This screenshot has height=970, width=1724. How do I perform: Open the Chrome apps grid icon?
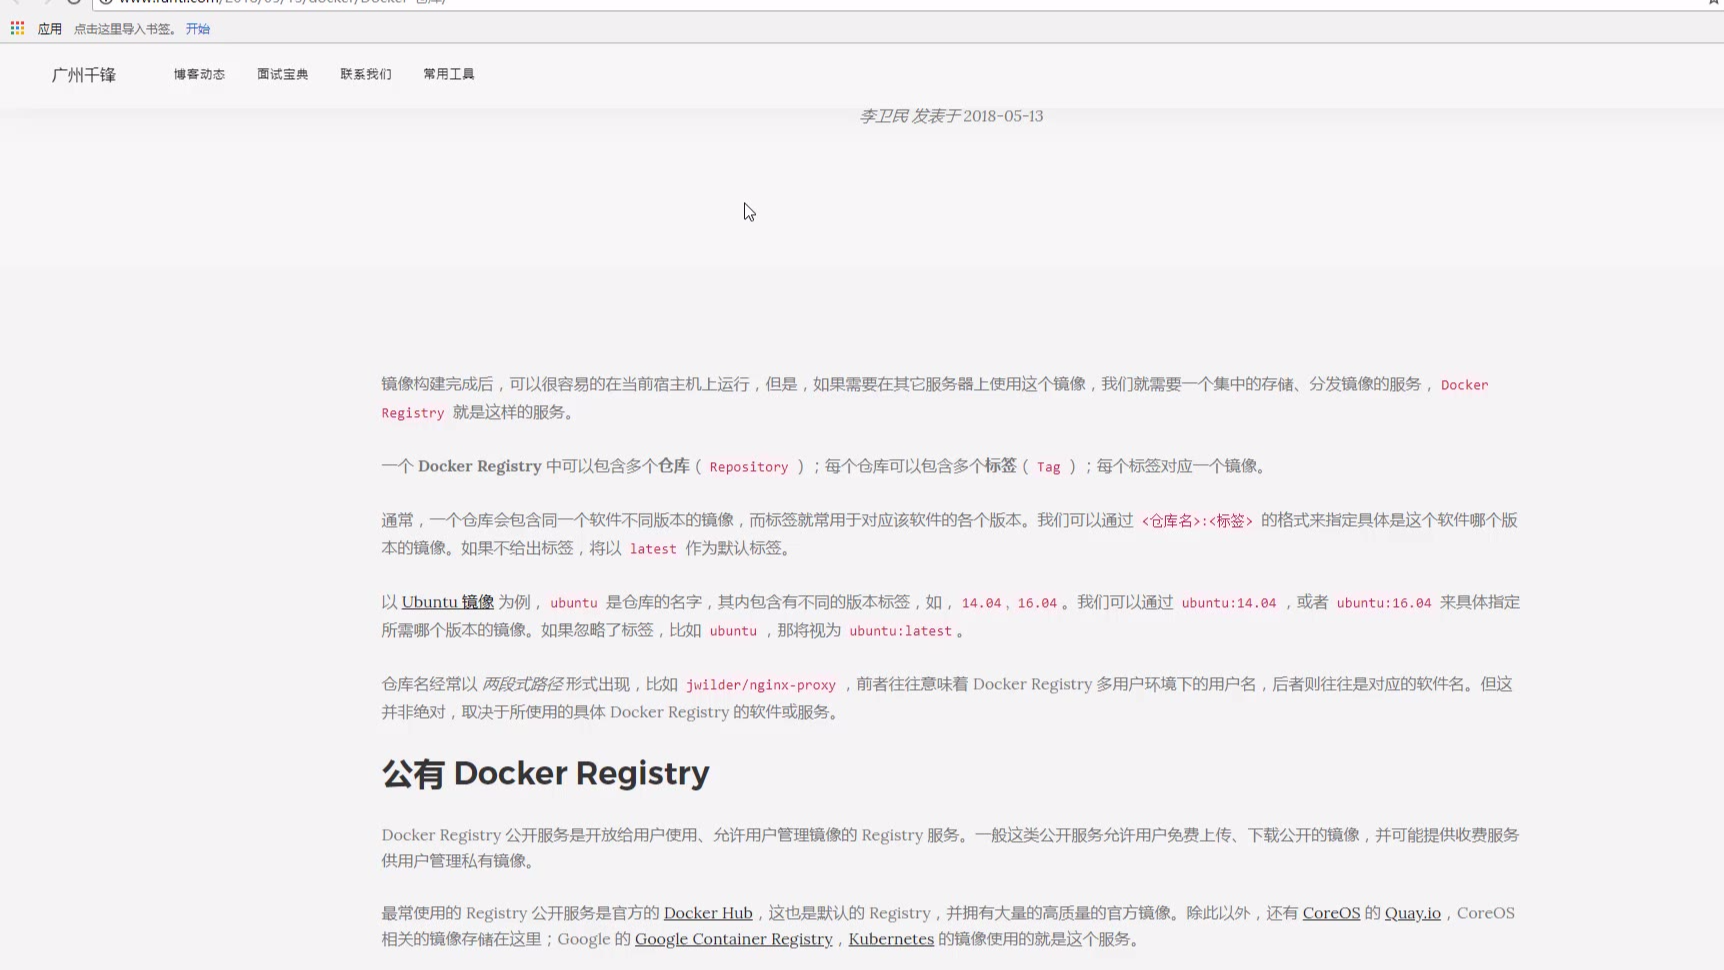point(17,28)
